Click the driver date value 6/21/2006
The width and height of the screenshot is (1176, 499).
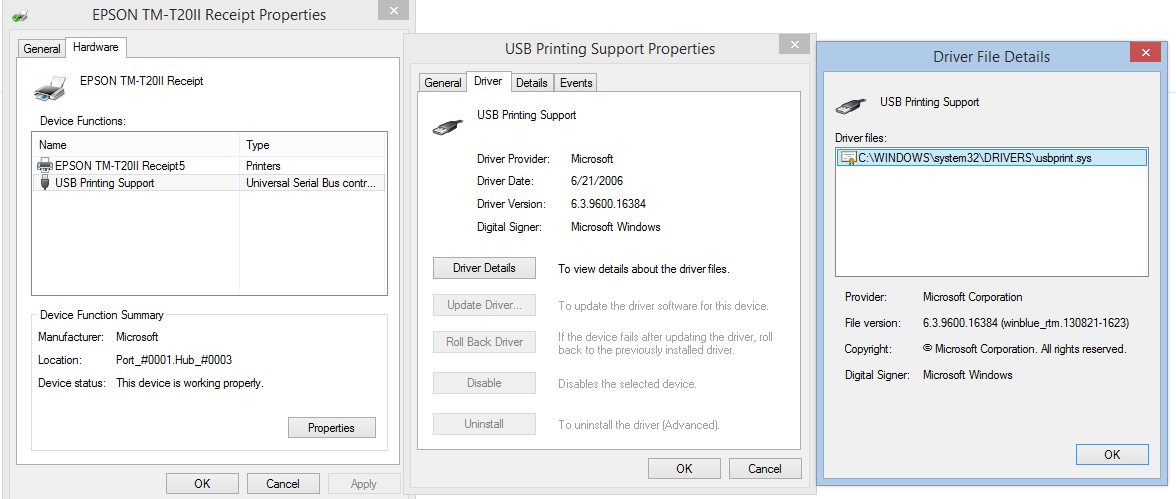(597, 181)
